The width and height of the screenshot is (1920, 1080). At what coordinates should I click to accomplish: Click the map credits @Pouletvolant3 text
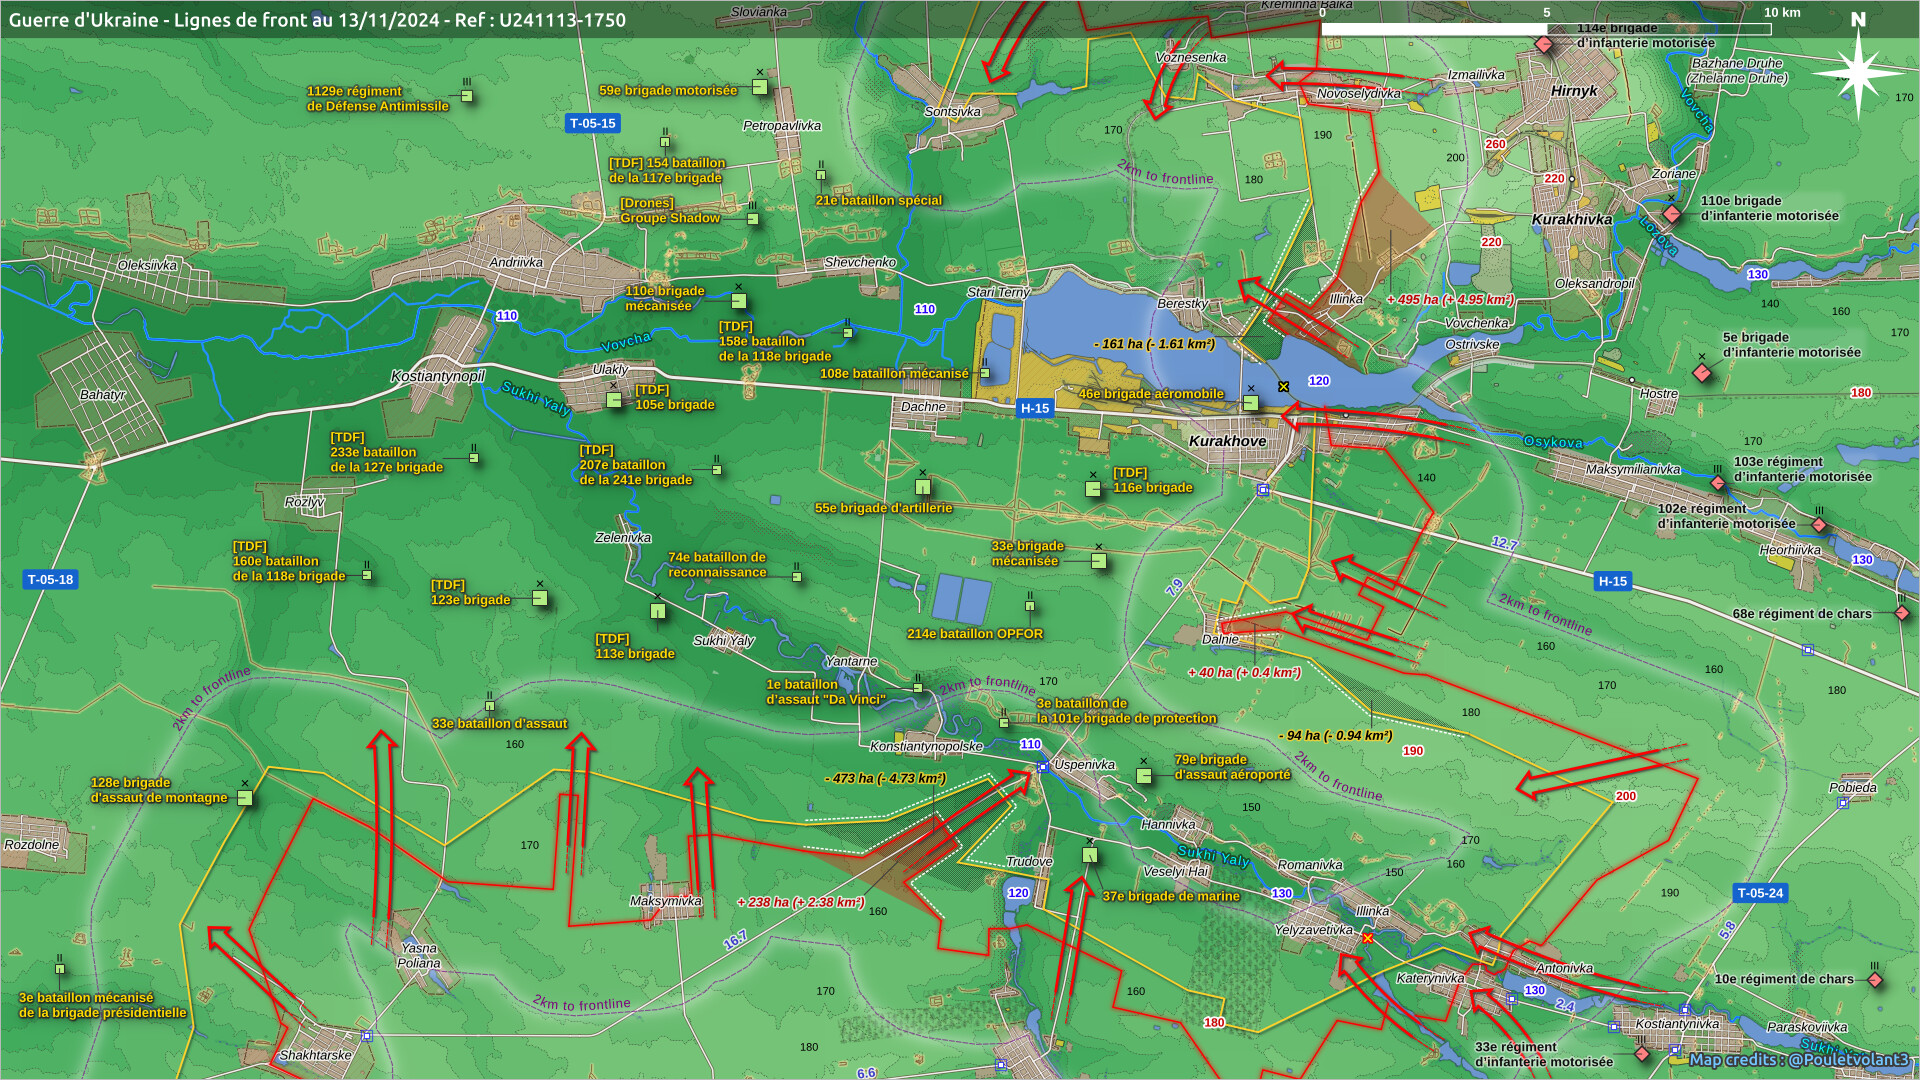coord(1798,1060)
